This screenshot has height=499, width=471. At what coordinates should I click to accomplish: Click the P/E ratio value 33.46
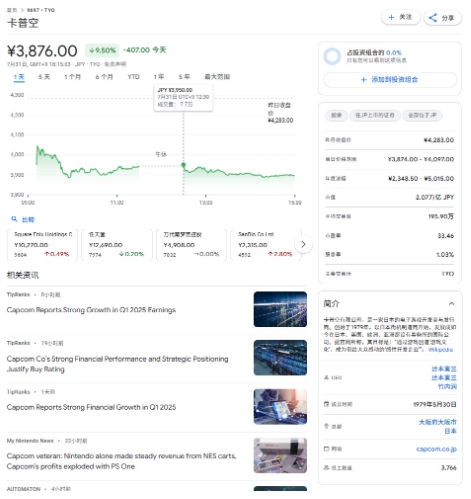(x=446, y=236)
